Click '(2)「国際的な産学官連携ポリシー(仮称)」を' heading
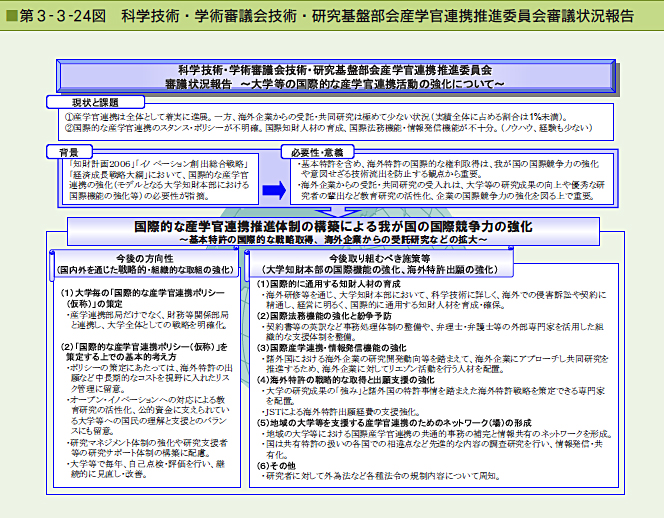 point(144,346)
